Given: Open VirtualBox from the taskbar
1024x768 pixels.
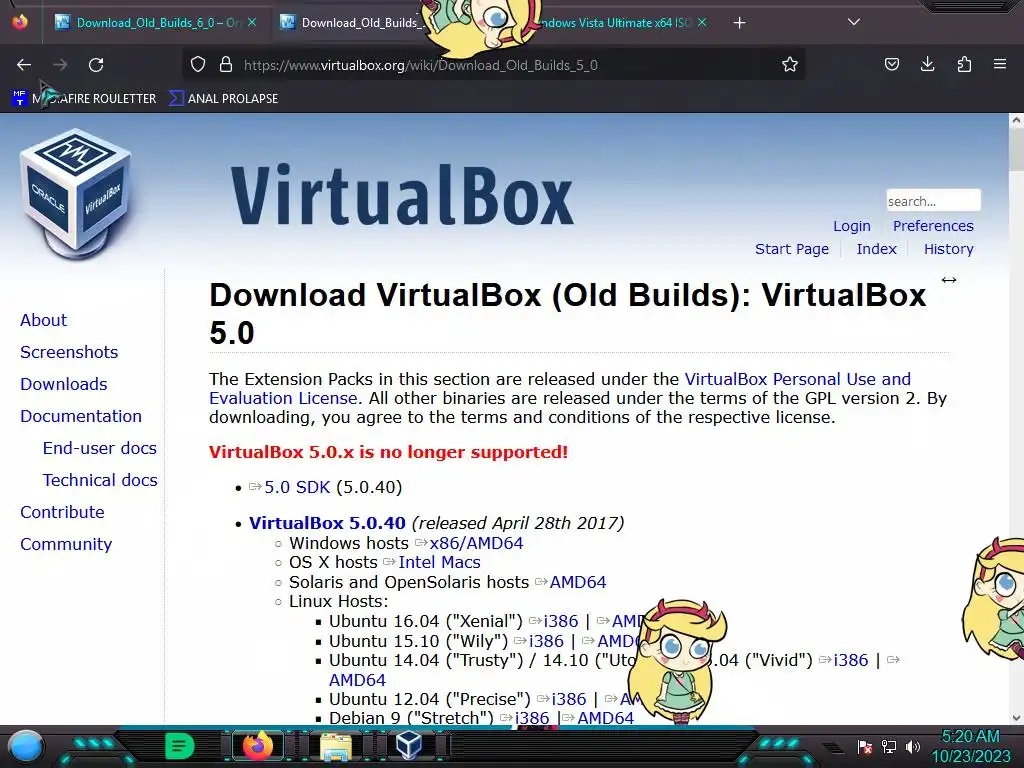Looking at the screenshot, I should tap(409, 746).
